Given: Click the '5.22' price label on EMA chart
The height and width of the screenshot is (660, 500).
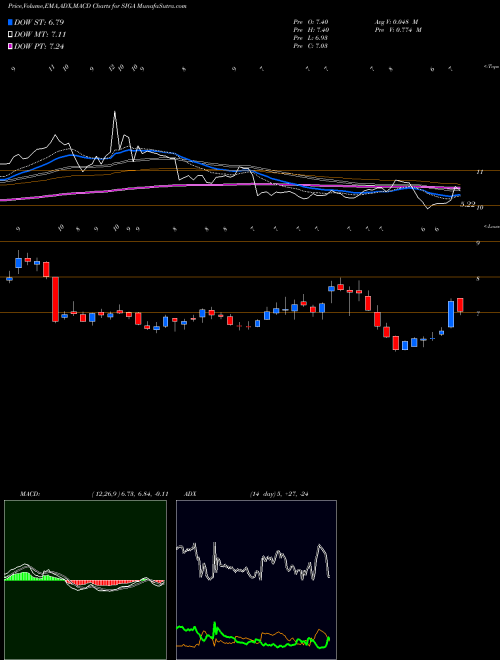Looking at the screenshot, I should (468, 204).
